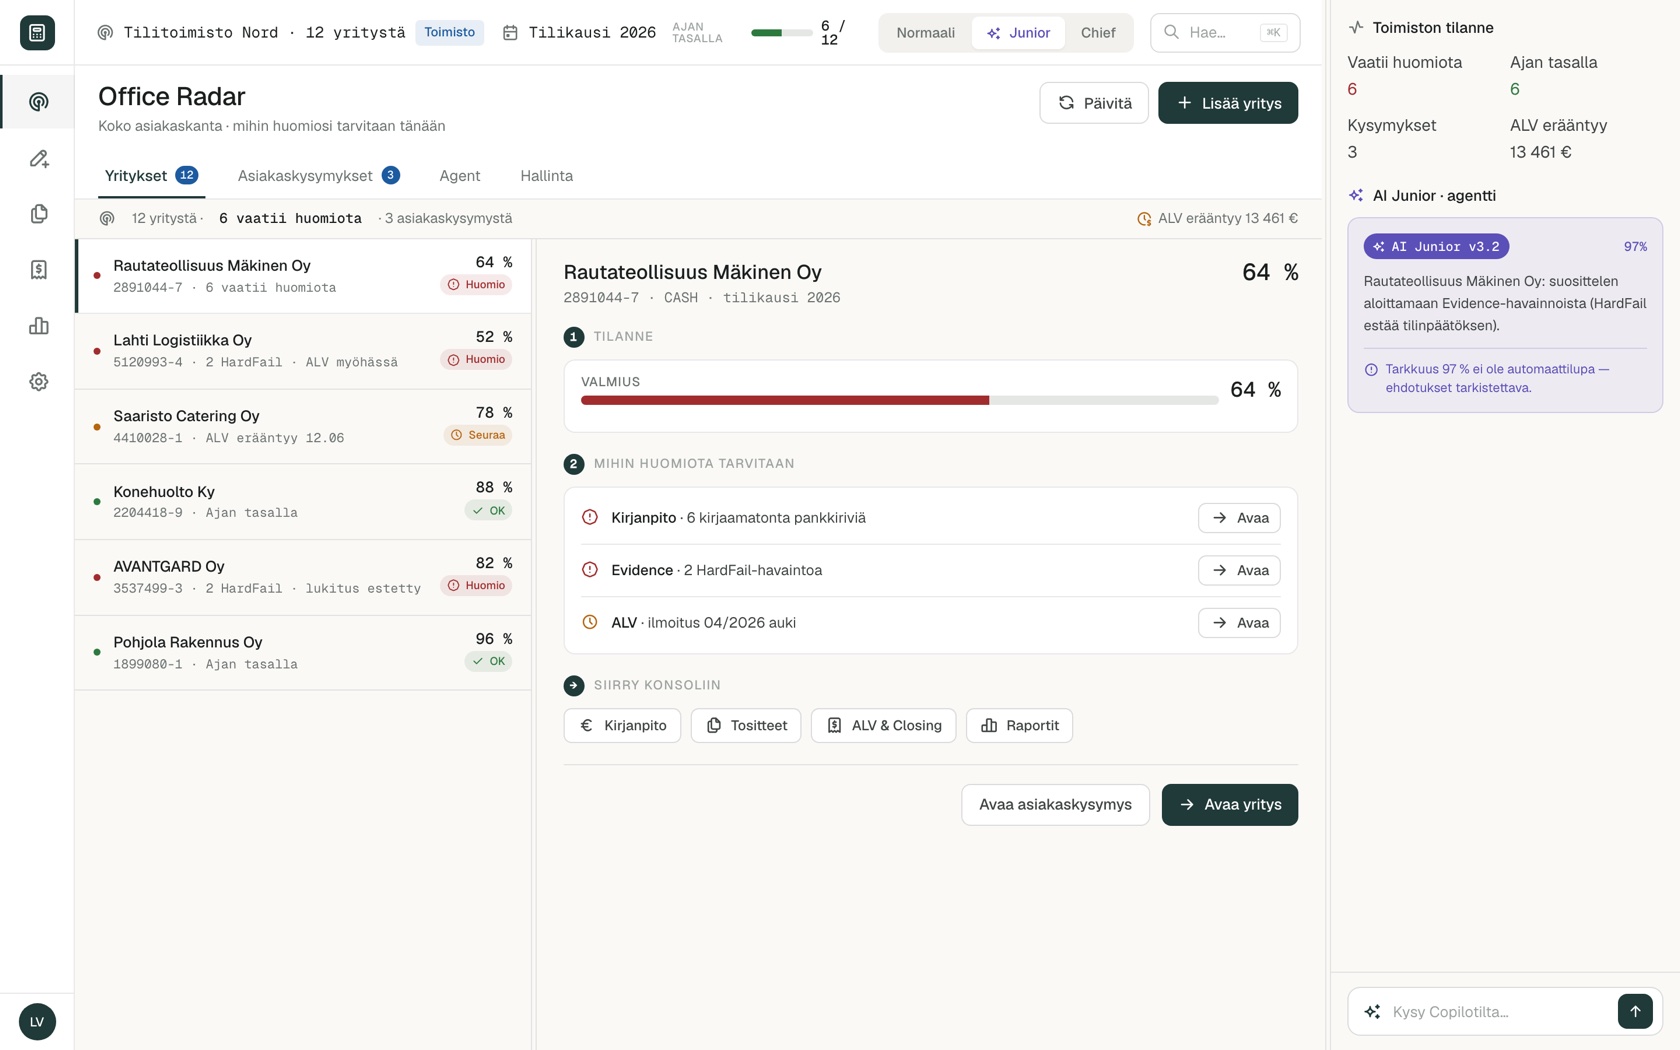1680x1050 pixels.
Task: Click alert icon beside Kirjanpito item
Action: tap(590, 518)
